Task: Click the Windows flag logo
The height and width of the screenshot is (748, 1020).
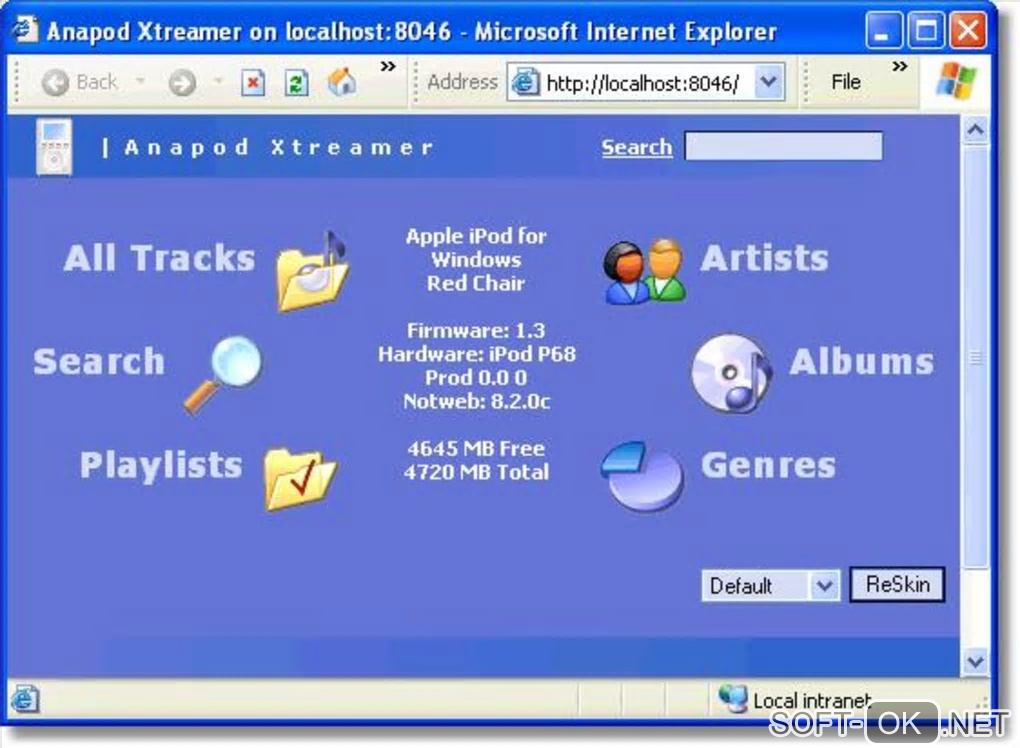Action: 956,81
